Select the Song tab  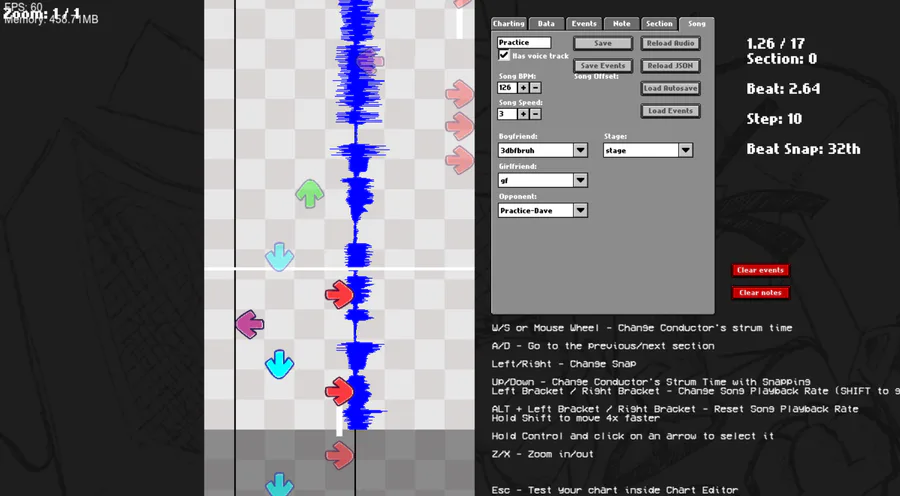pyautogui.click(x=697, y=24)
